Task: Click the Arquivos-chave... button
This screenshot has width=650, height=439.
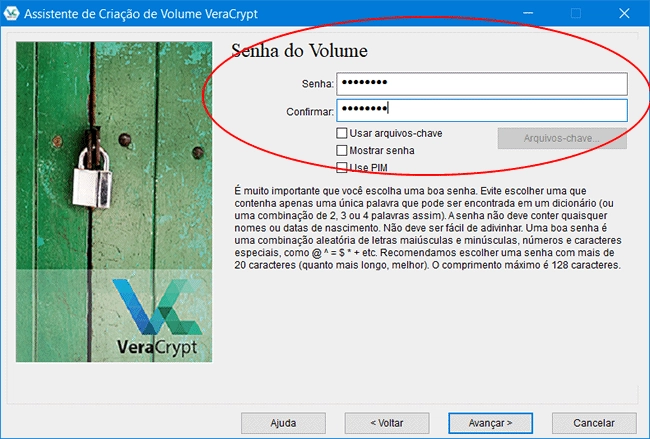Action: 562,138
